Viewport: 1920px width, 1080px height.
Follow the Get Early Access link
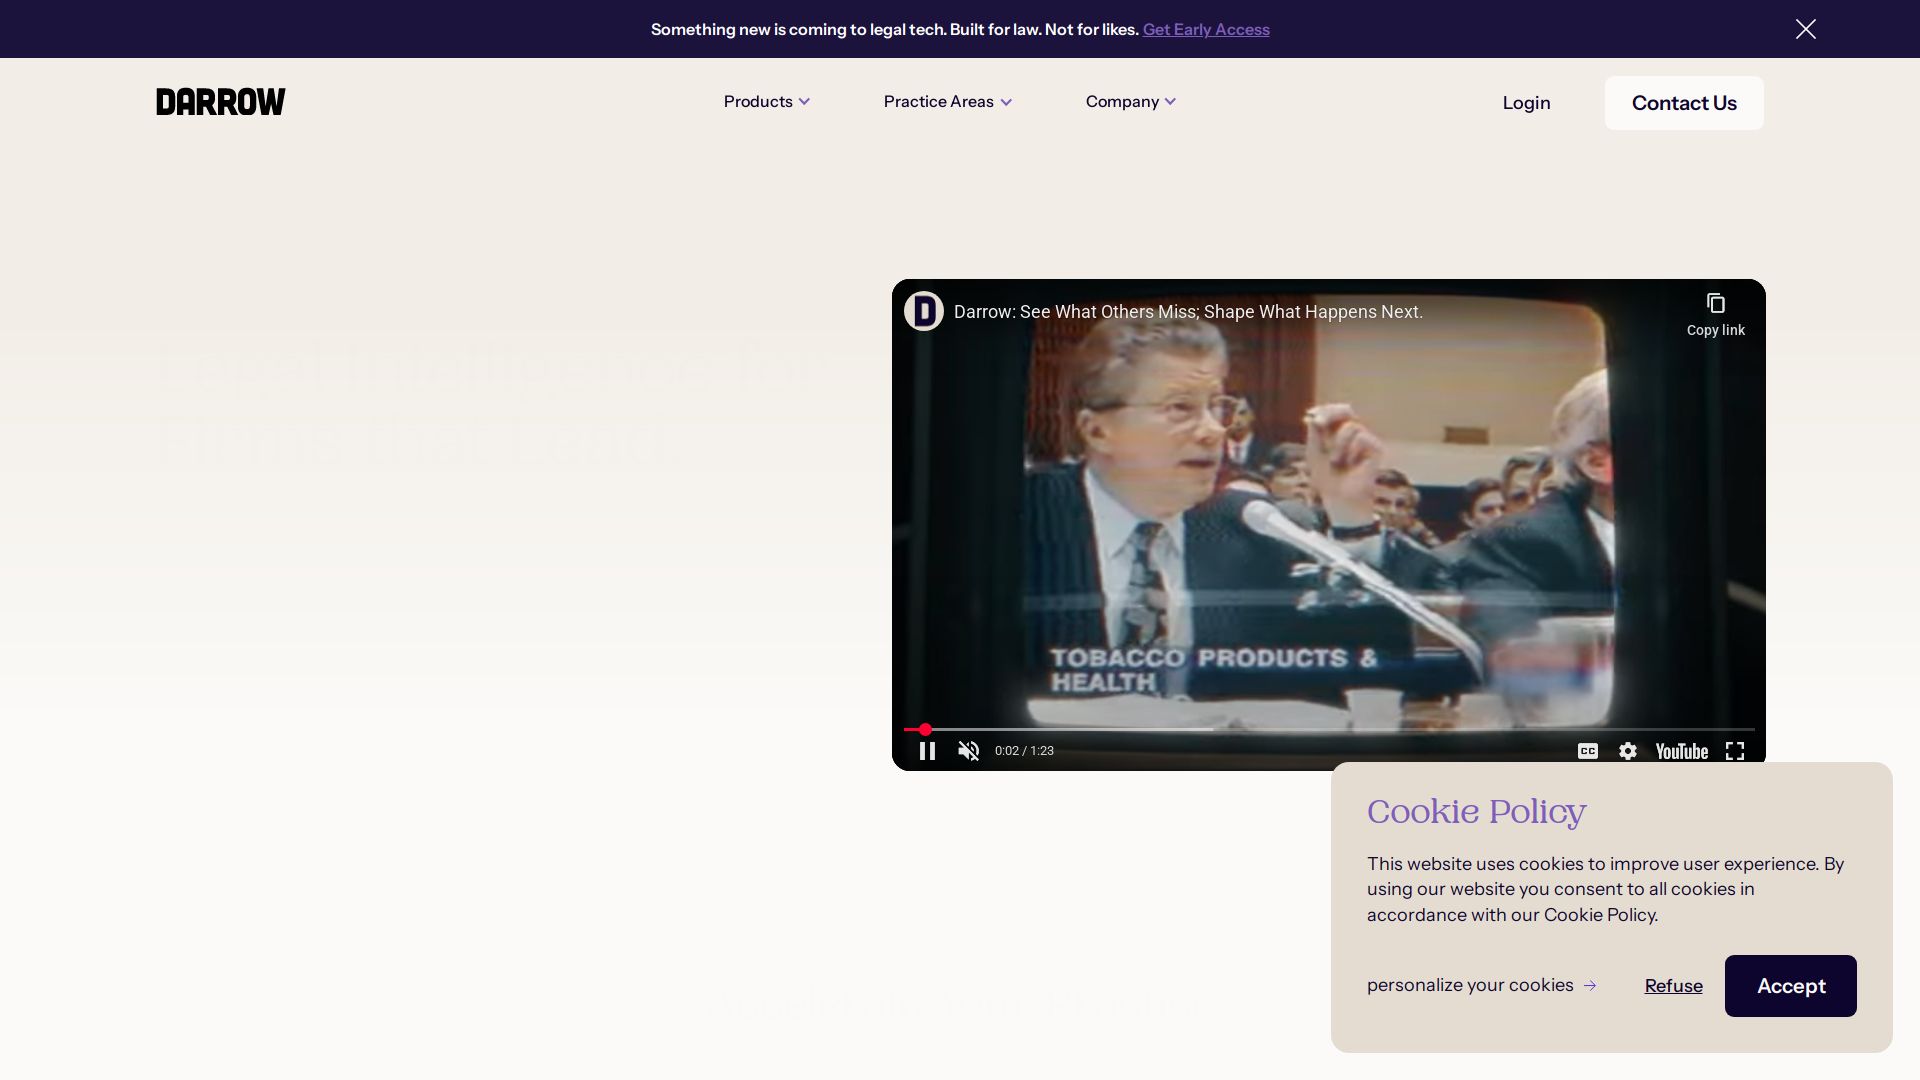click(x=1205, y=30)
